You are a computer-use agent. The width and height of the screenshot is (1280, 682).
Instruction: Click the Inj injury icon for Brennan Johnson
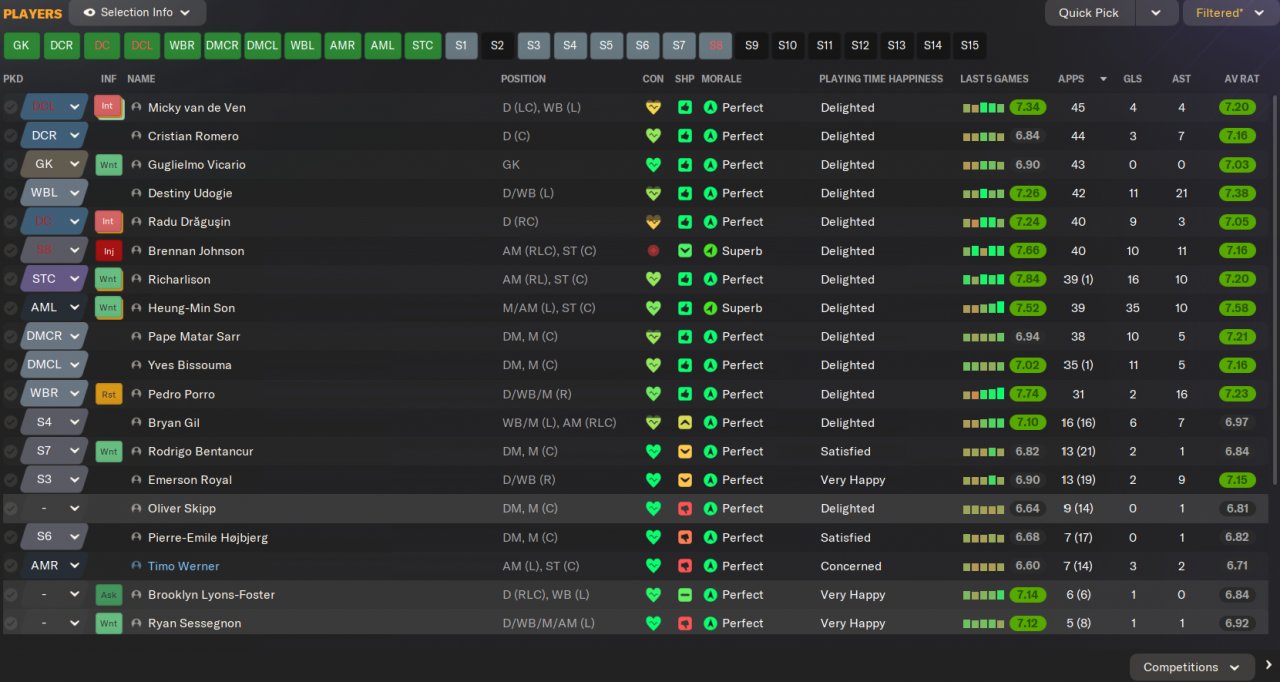pos(108,251)
